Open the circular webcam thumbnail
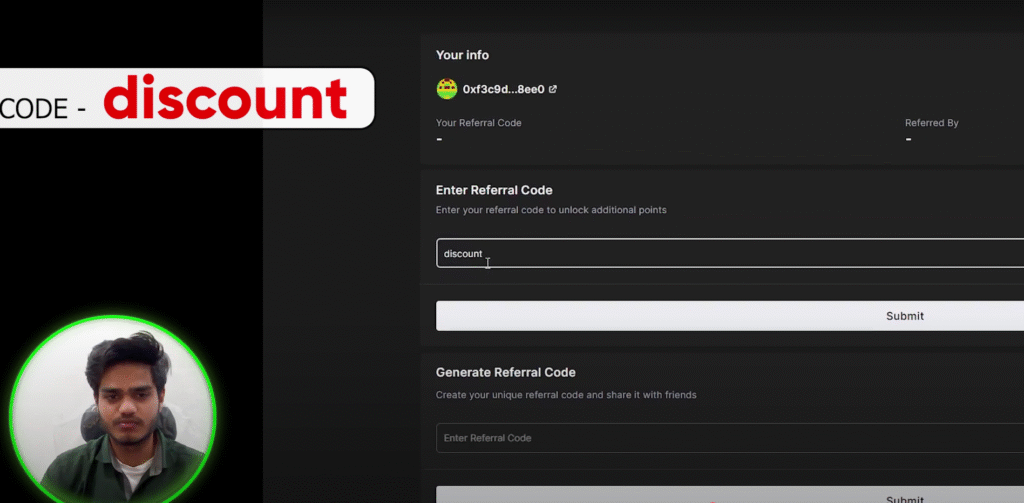 pyautogui.click(x=112, y=410)
